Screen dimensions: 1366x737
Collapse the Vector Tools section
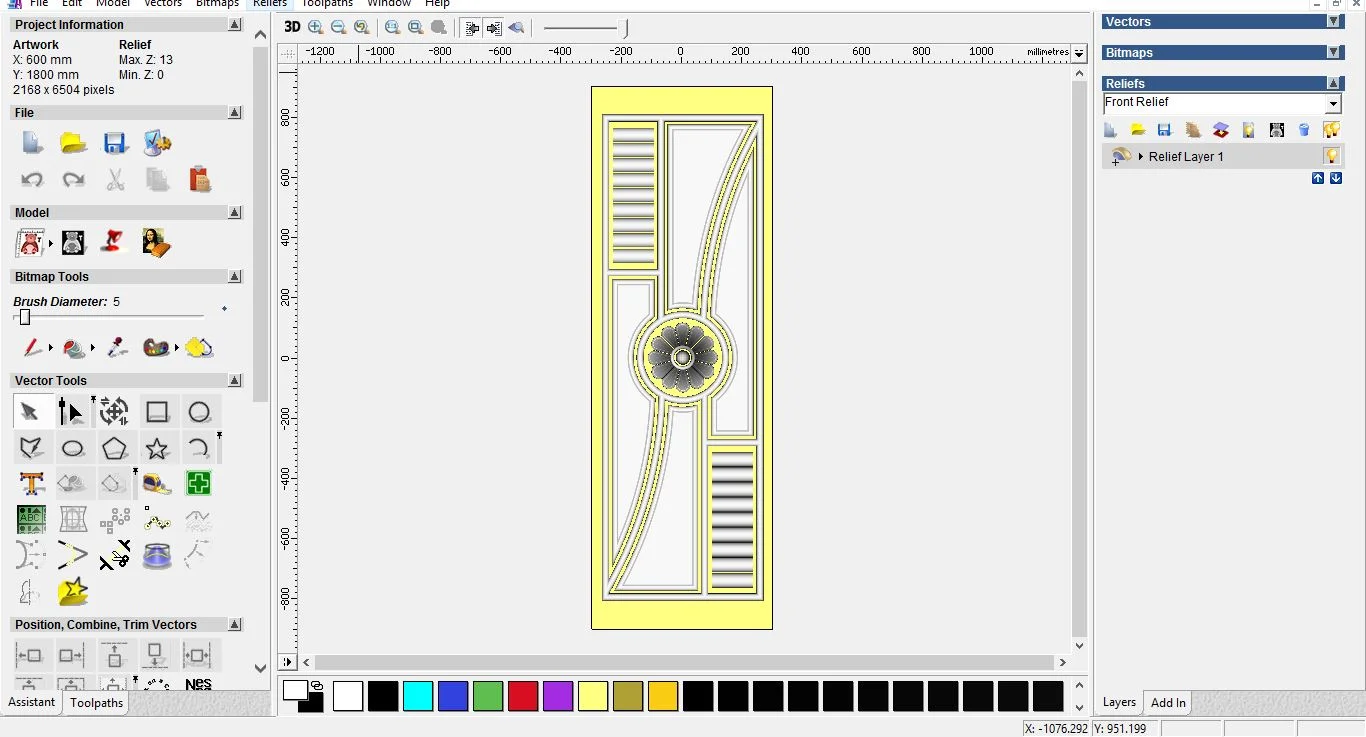pos(234,381)
